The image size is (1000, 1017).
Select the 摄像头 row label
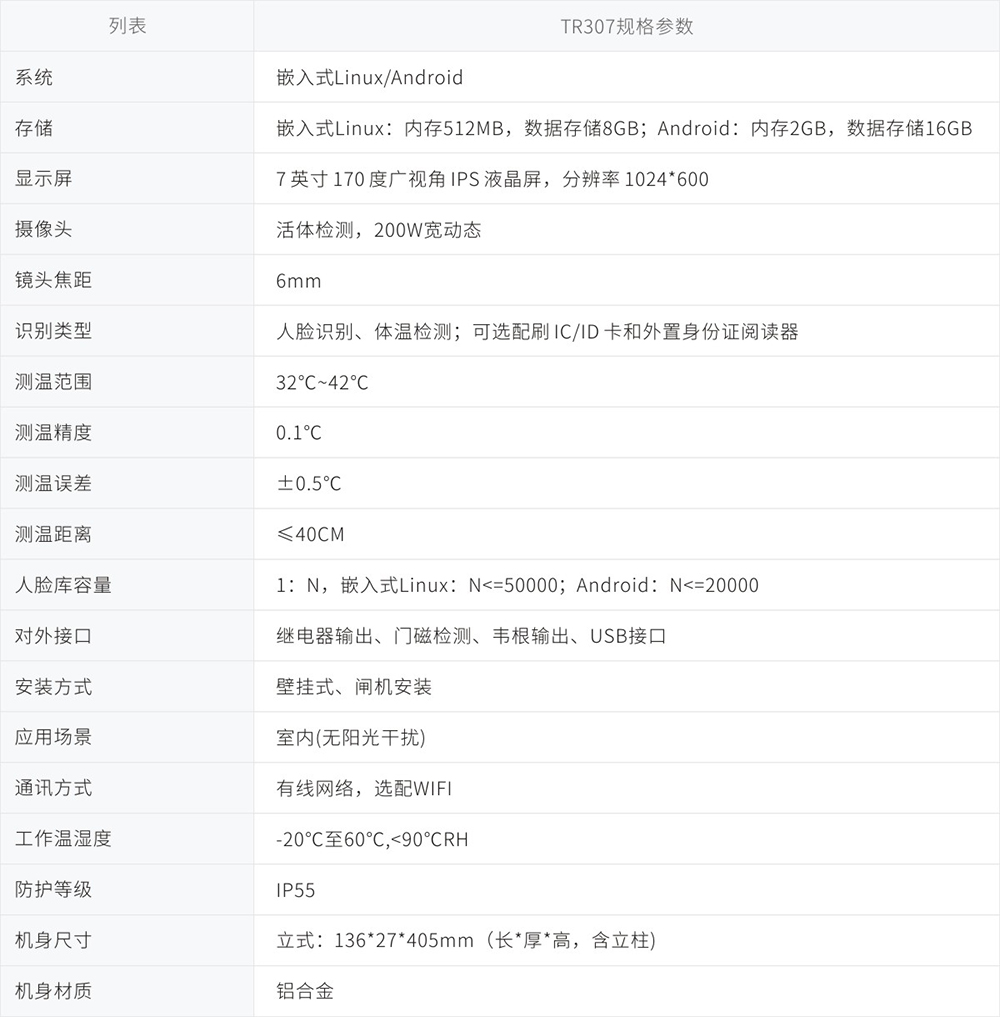coord(44,229)
